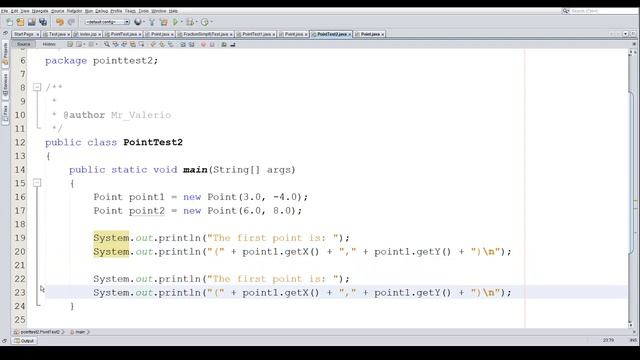Click the New File toolbar icon
Image resolution: width=640 pixels, height=360 pixels.
coord(9,22)
